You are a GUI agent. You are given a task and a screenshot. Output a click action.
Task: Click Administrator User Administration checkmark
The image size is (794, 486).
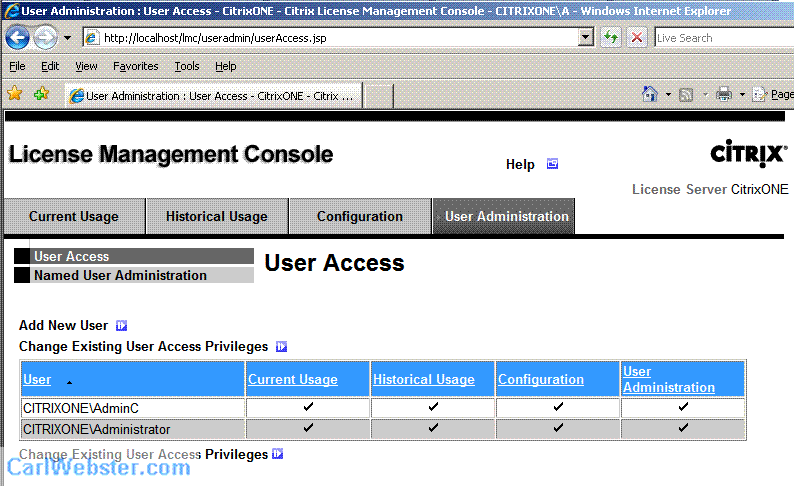coord(683,428)
